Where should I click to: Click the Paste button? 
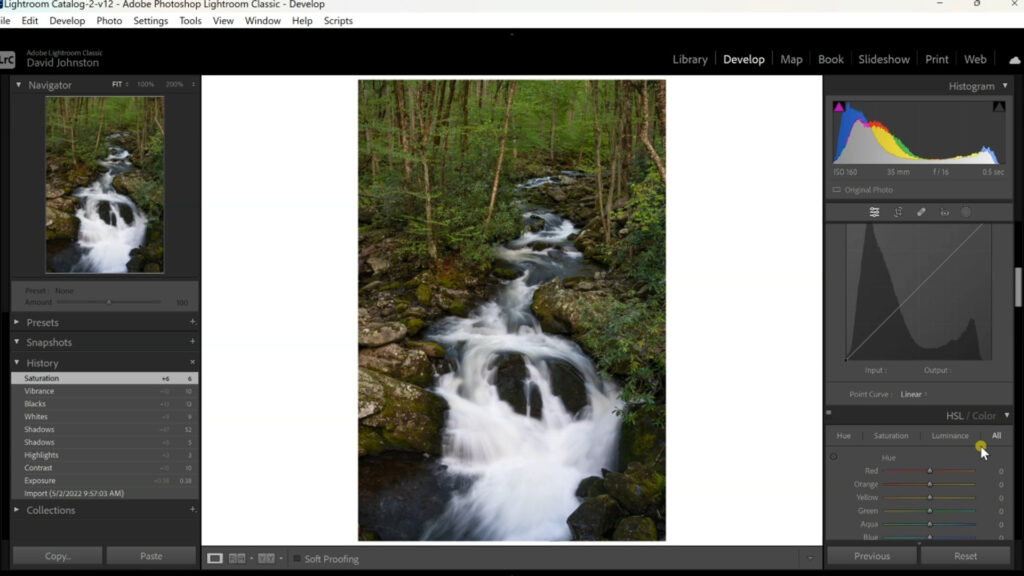coord(151,555)
